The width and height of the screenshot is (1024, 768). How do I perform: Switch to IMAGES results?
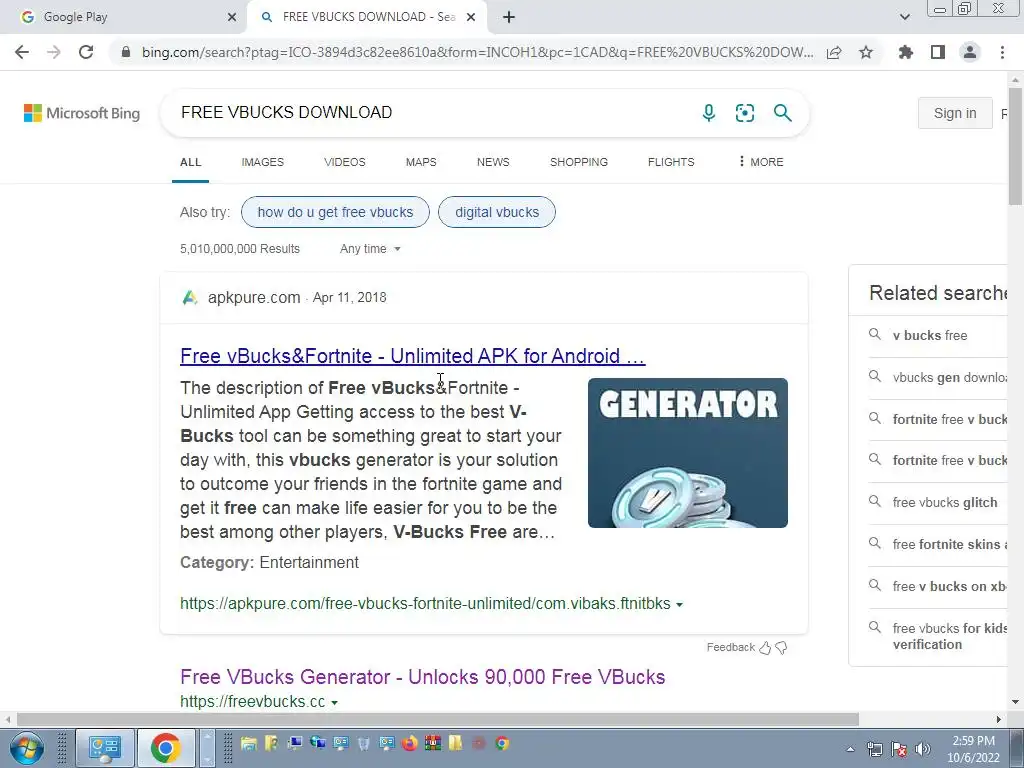263,162
